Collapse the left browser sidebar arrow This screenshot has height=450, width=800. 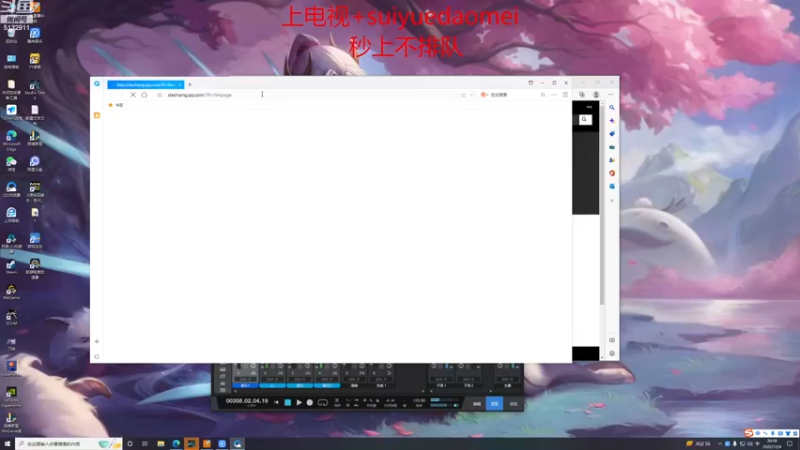pyautogui.click(x=97, y=357)
